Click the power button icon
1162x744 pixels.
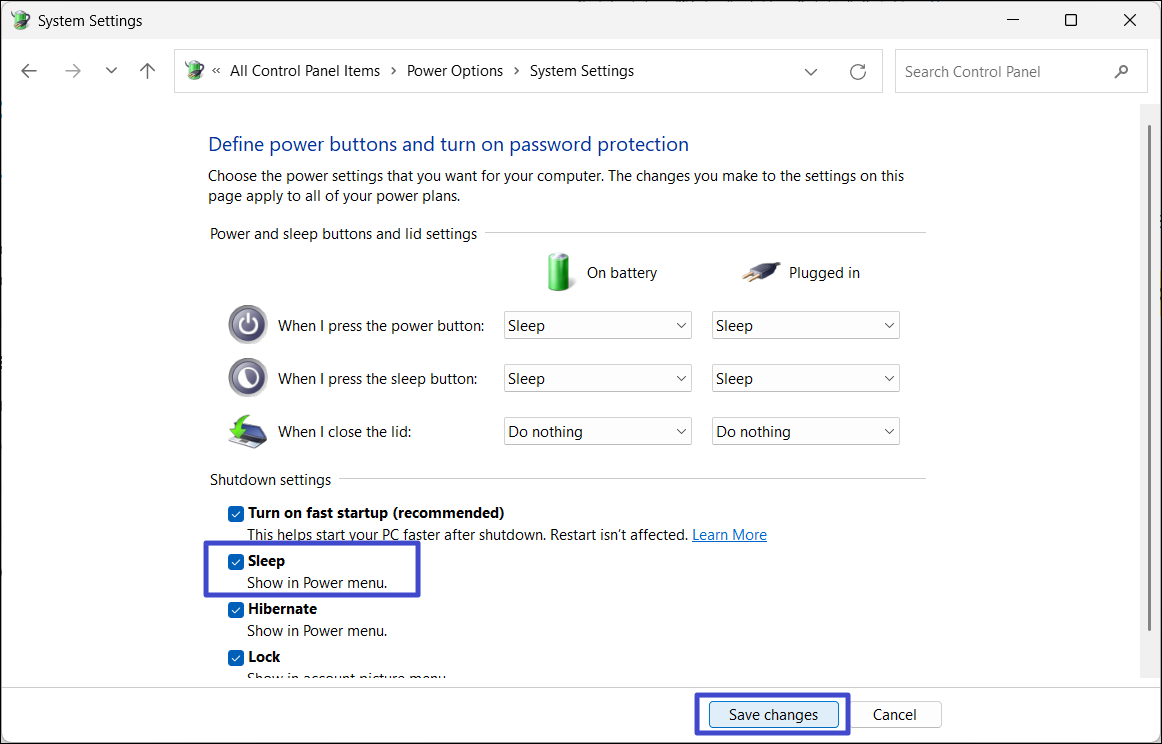[x=247, y=325]
